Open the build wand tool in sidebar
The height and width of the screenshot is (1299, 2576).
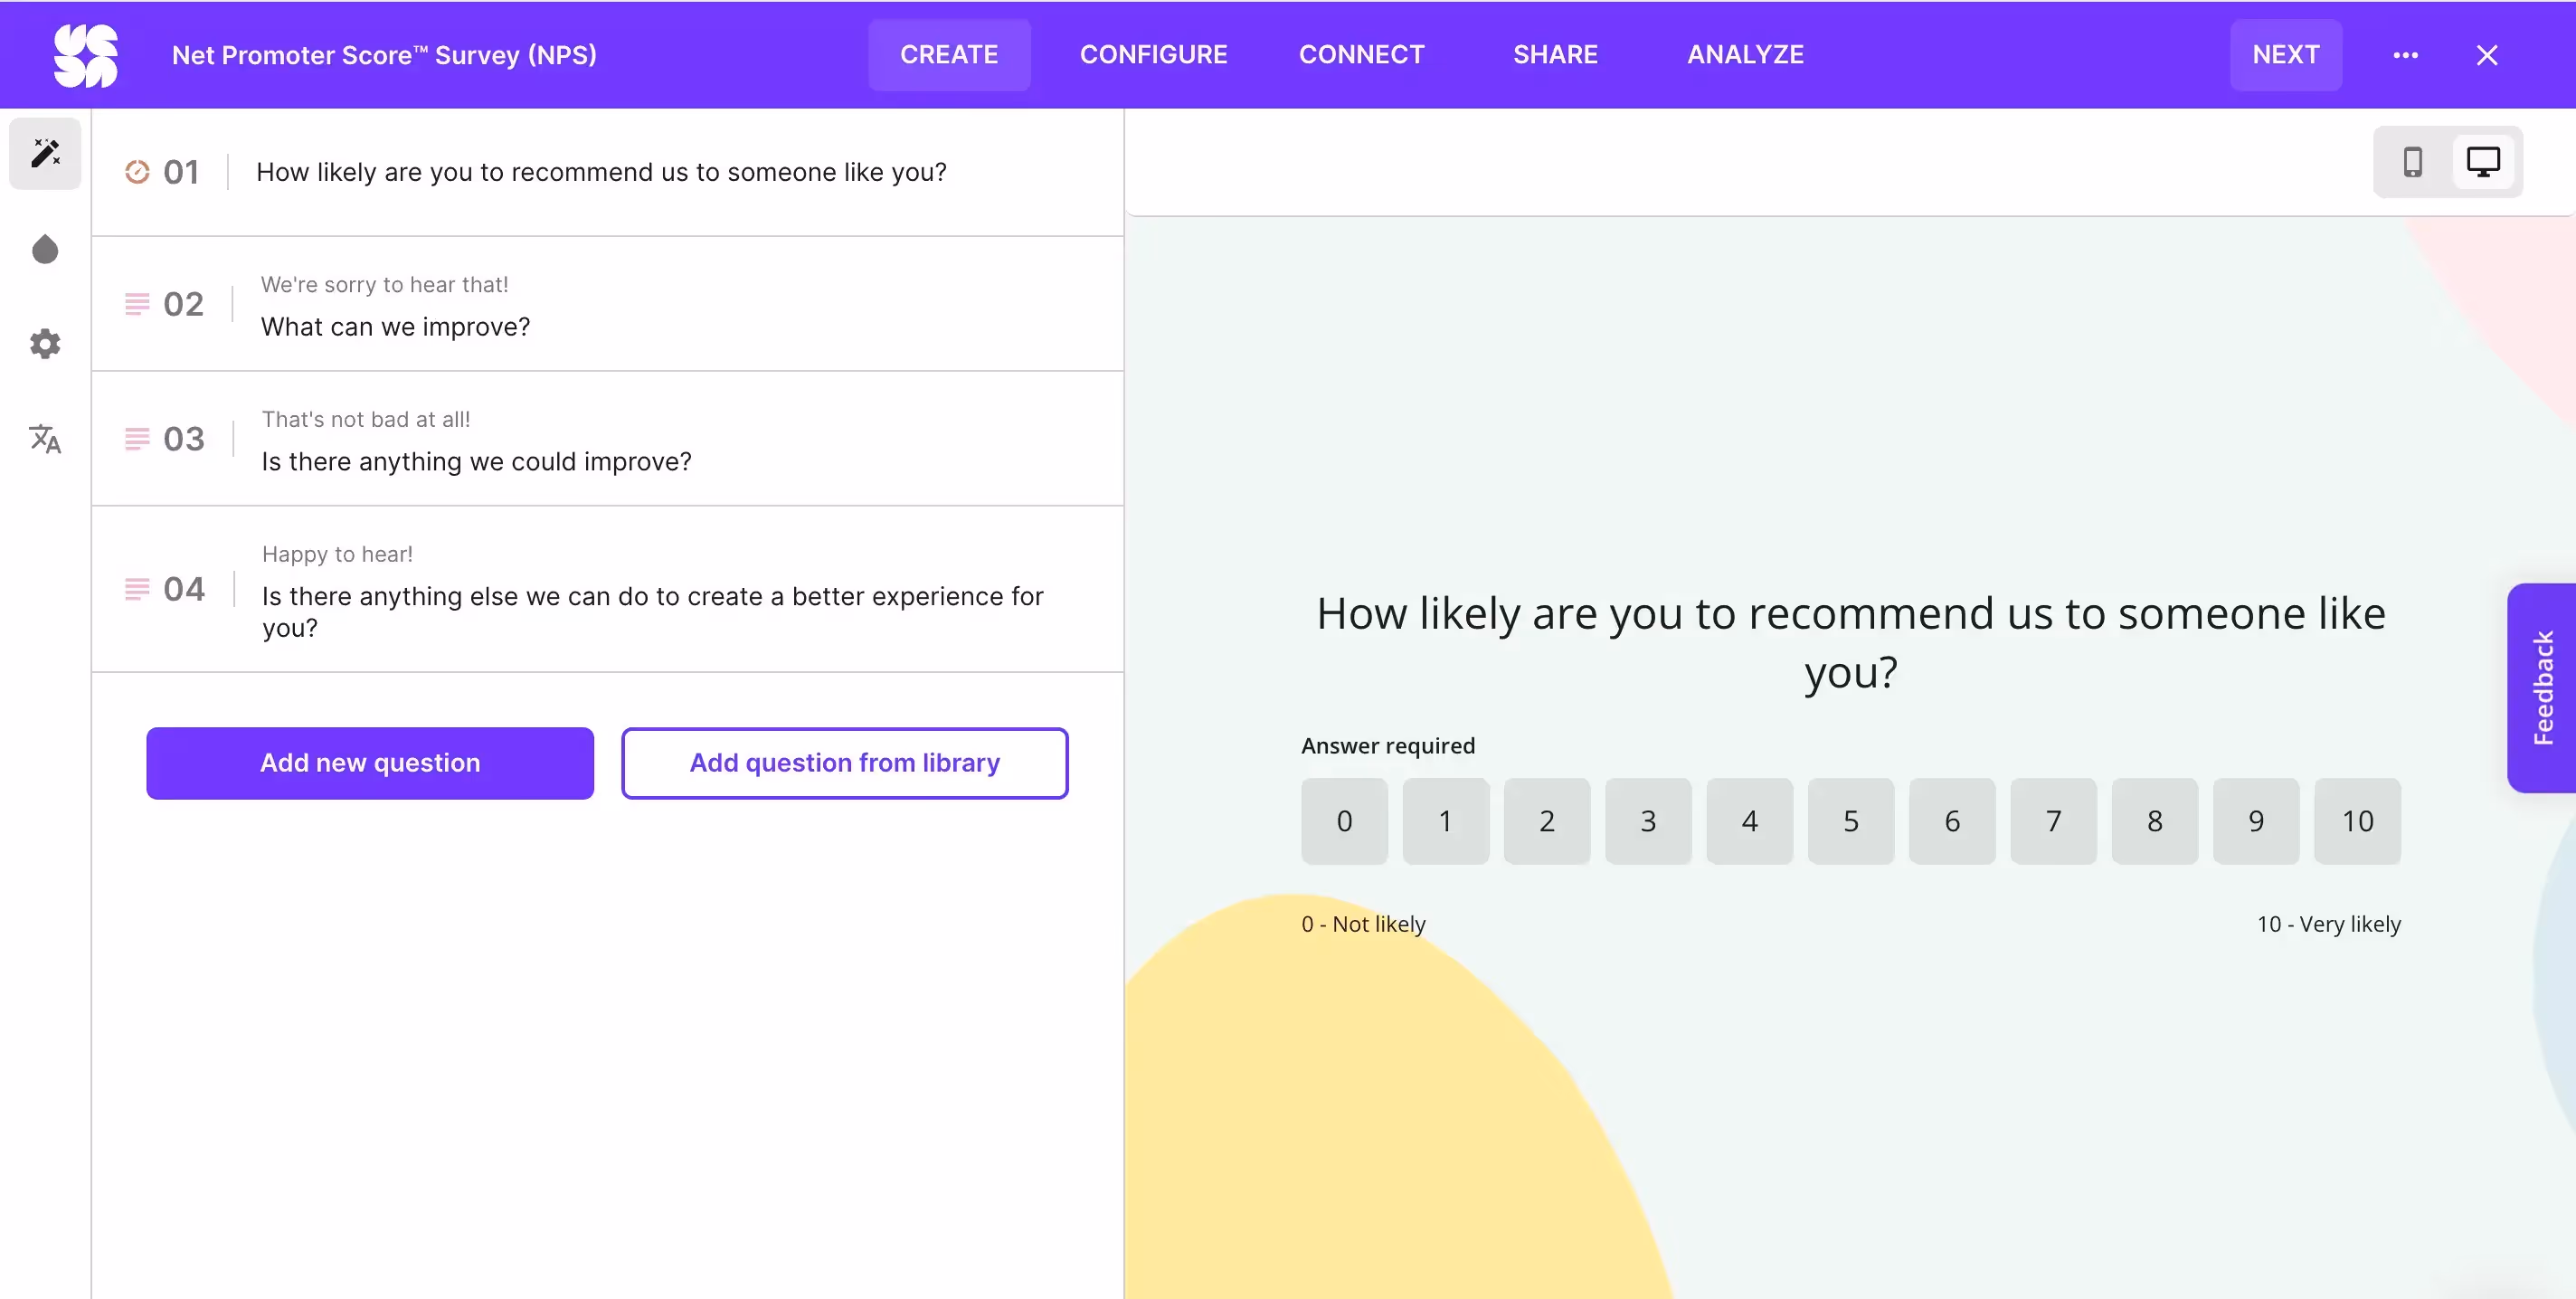[x=45, y=153]
